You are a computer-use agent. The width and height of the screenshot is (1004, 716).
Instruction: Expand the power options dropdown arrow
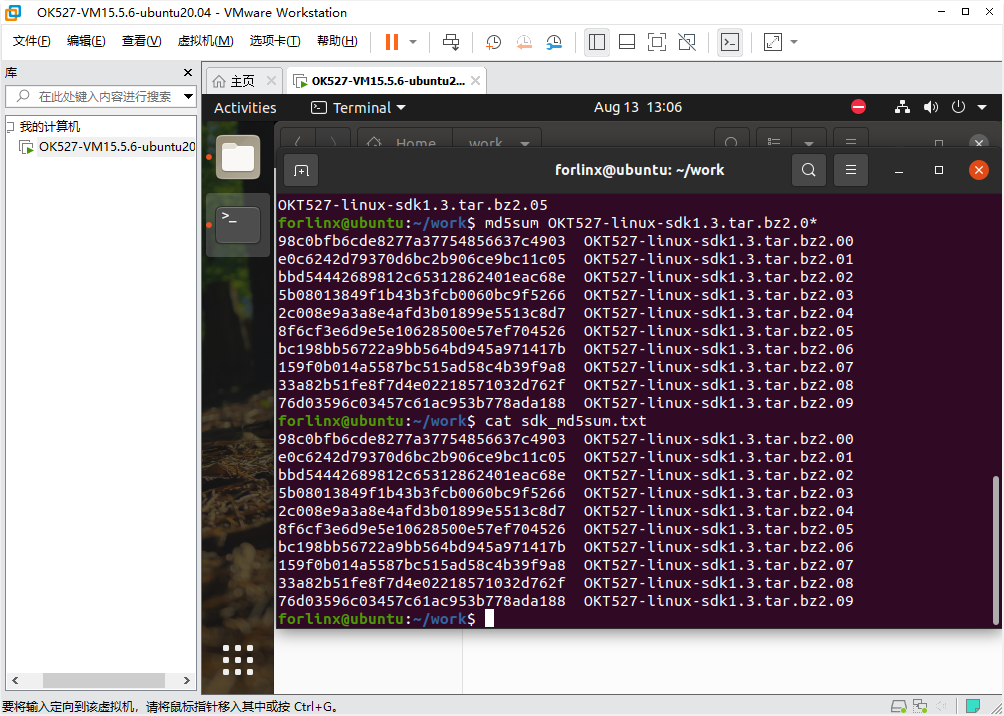coord(413,42)
